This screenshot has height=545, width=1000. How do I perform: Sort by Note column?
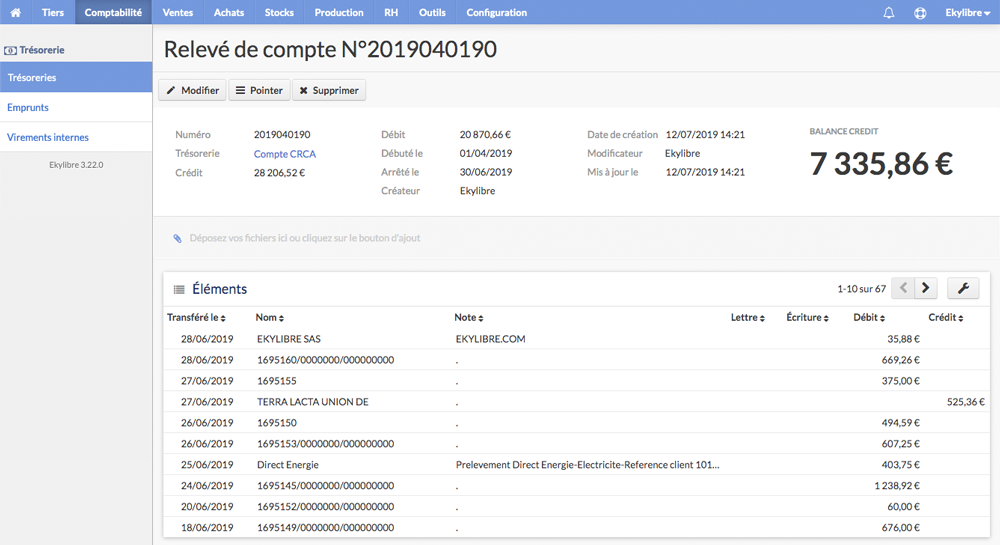[x=469, y=317]
